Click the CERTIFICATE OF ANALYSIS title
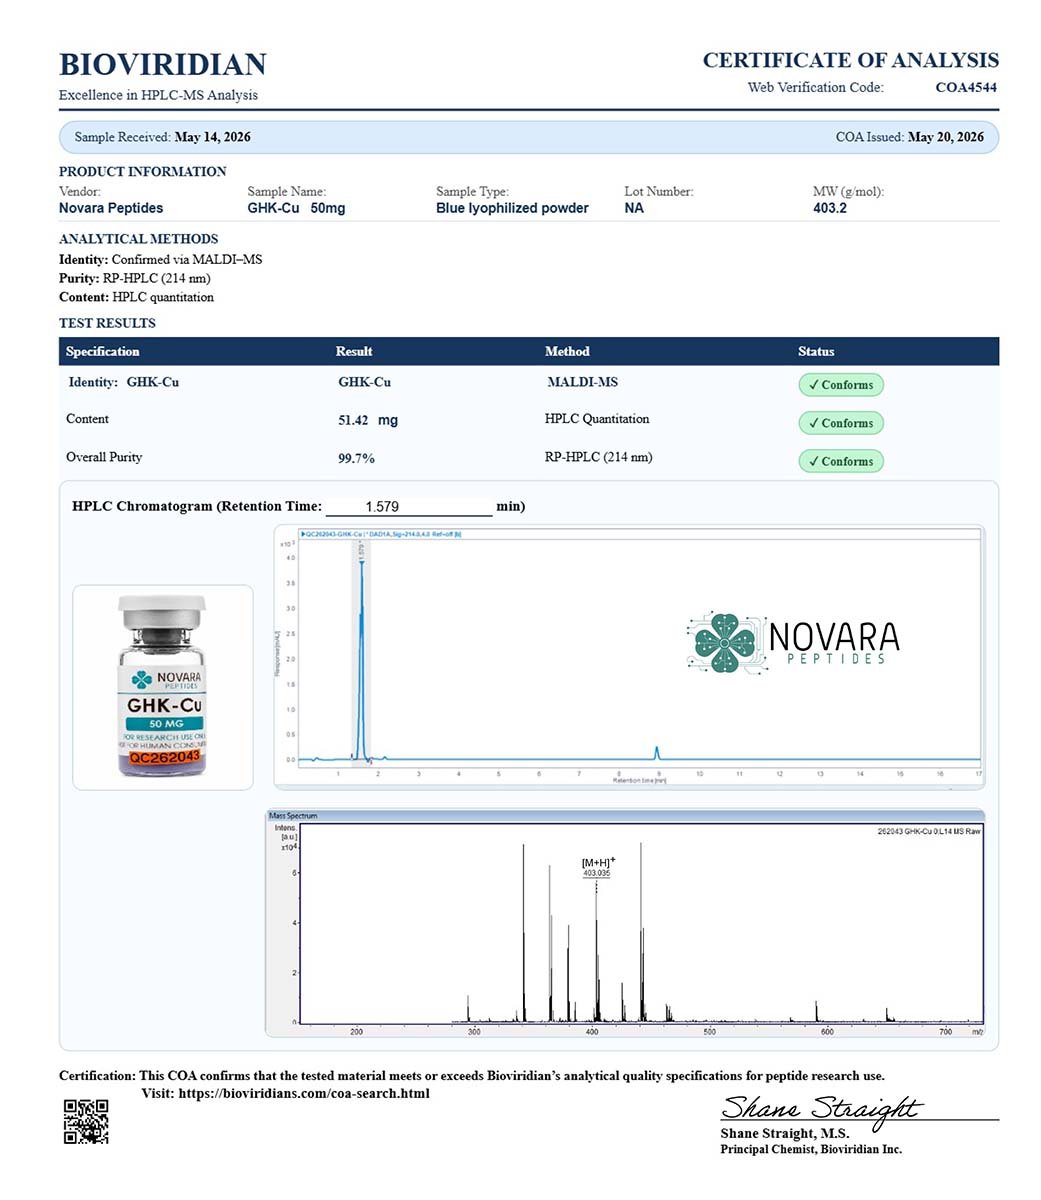1041x1200 pixels. coord(850,60)
